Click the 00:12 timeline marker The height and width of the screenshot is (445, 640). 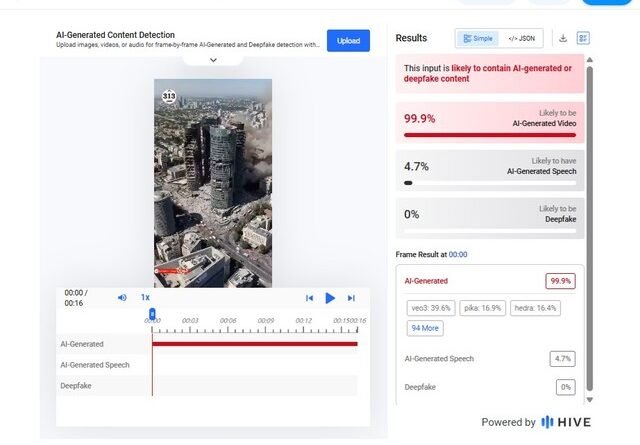[x=304, y=320]
